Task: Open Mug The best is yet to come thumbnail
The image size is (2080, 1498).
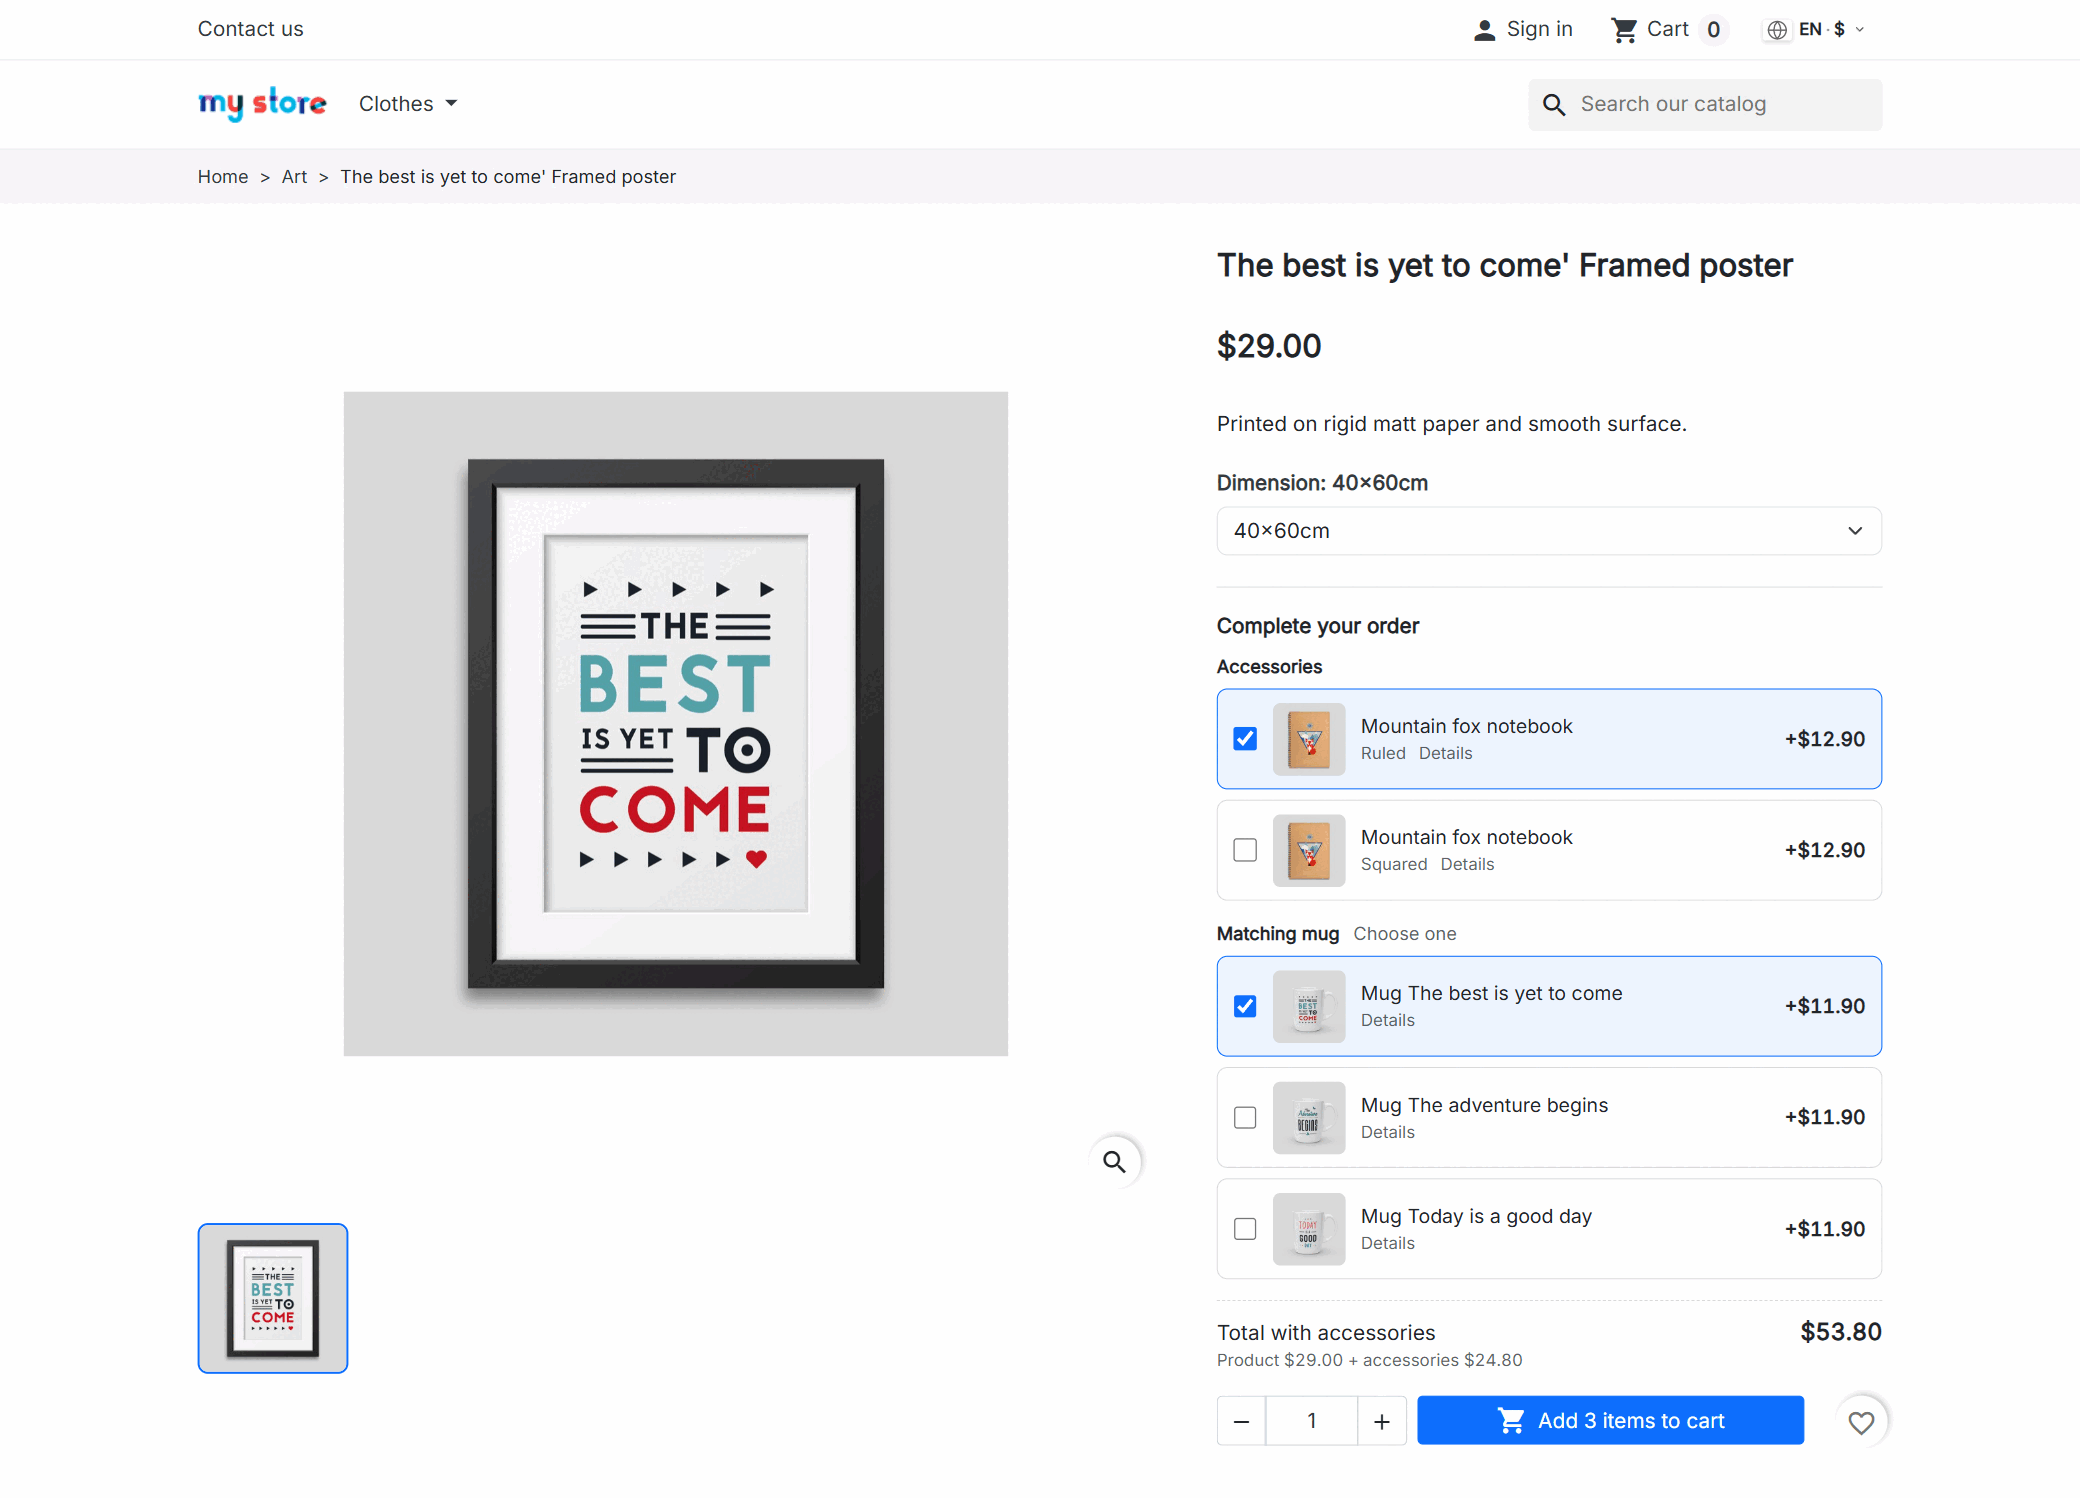Action: click(x=1309, y=1007)
